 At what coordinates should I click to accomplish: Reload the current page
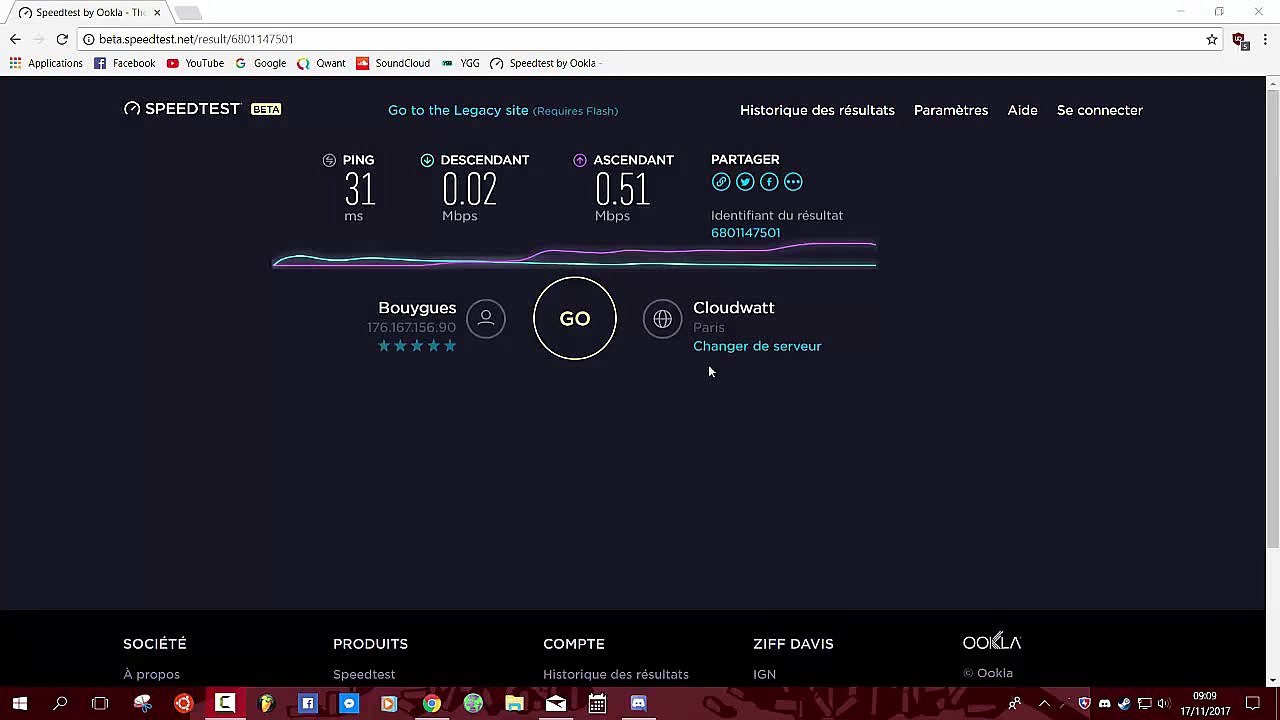pyautogui.click(x=62, y=39)
